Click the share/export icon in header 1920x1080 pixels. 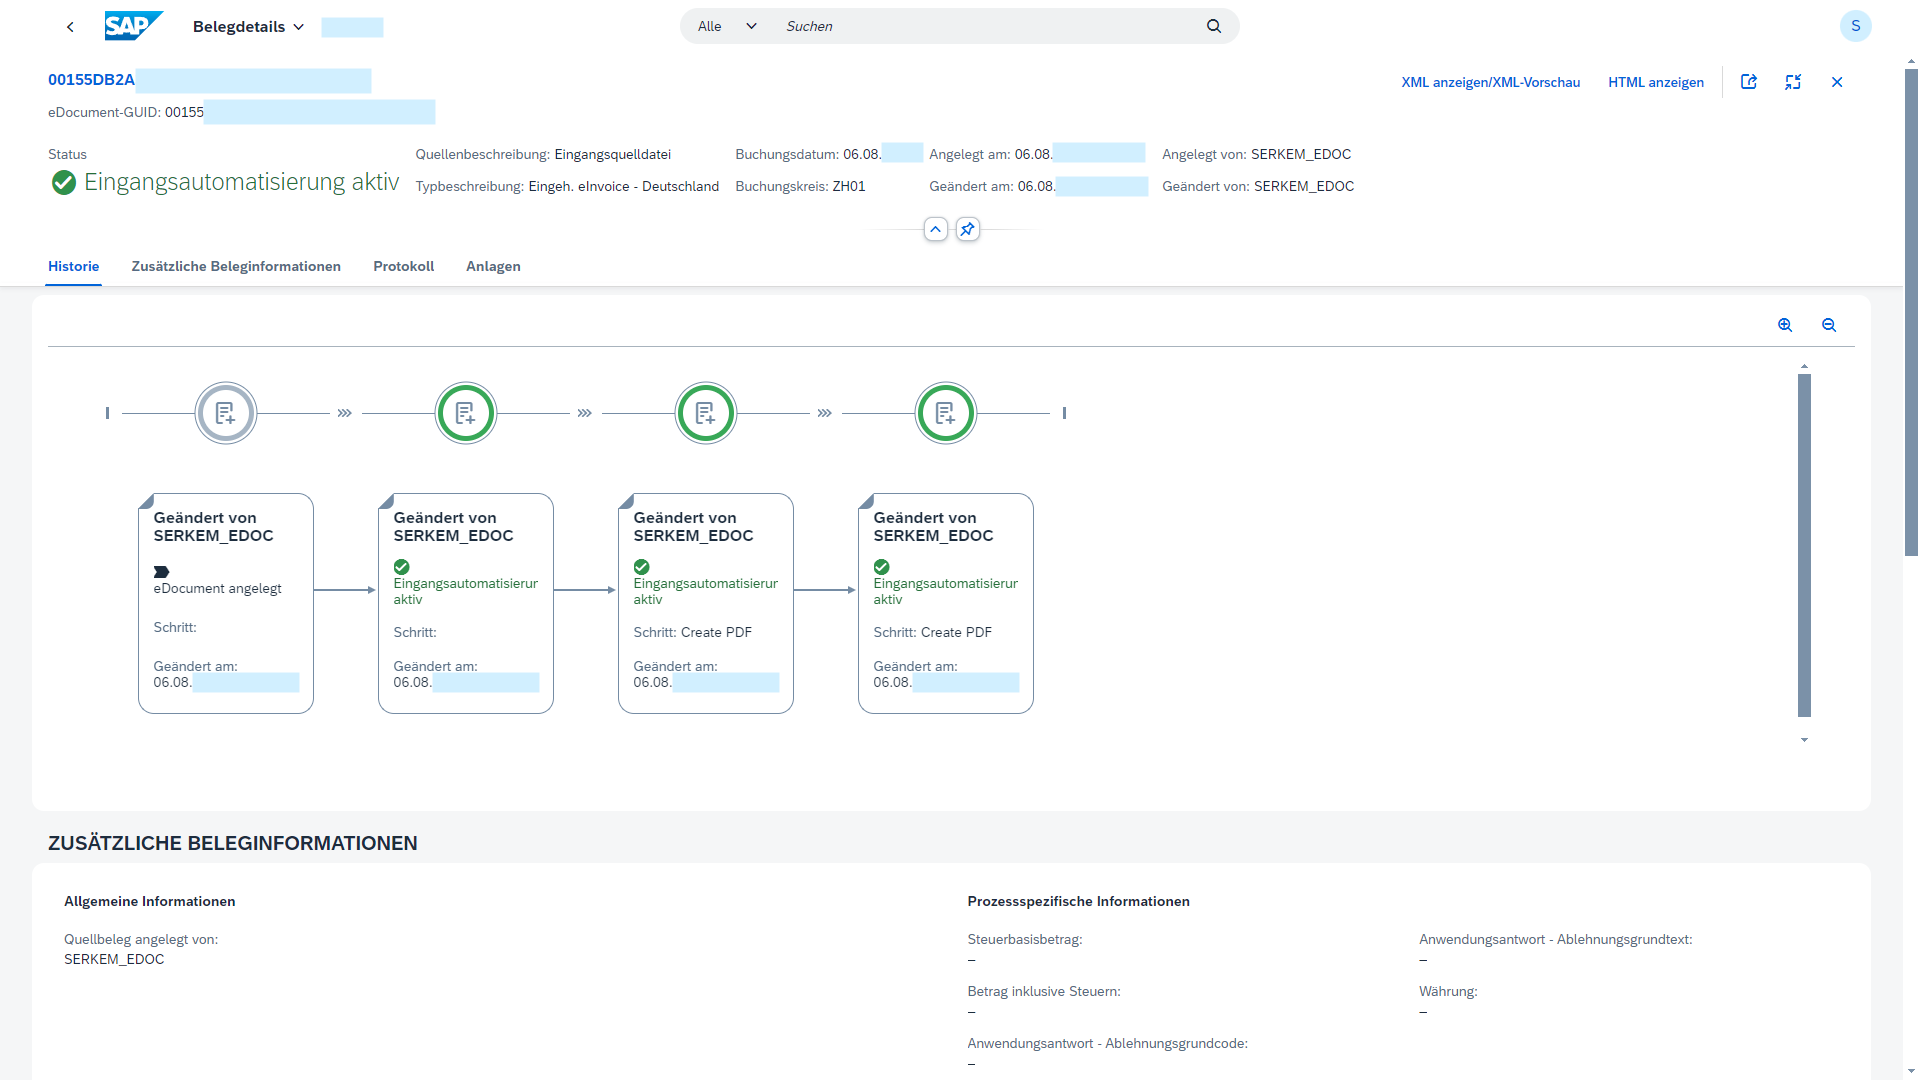point(1748,82)
